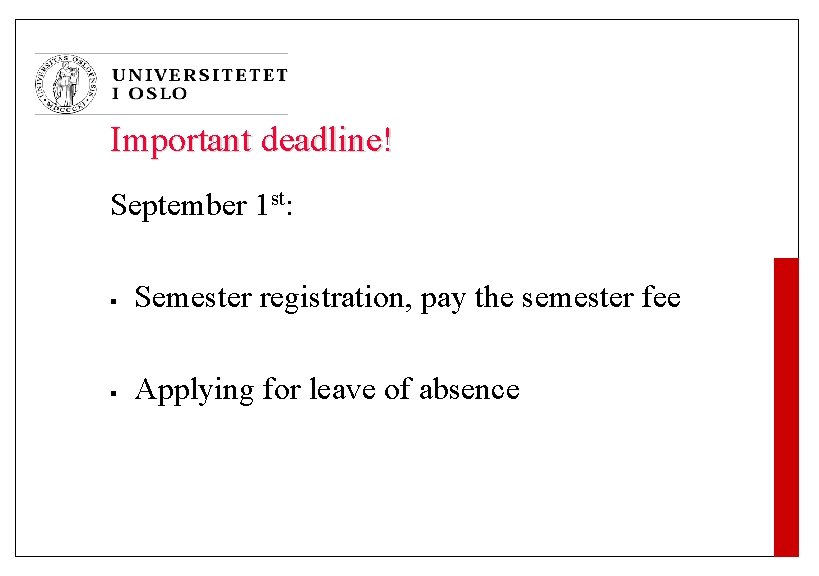This screenshot has height=576, width=819.
Task: Click the superscript 'st' after the 1
Action: [x=278, y=198]
